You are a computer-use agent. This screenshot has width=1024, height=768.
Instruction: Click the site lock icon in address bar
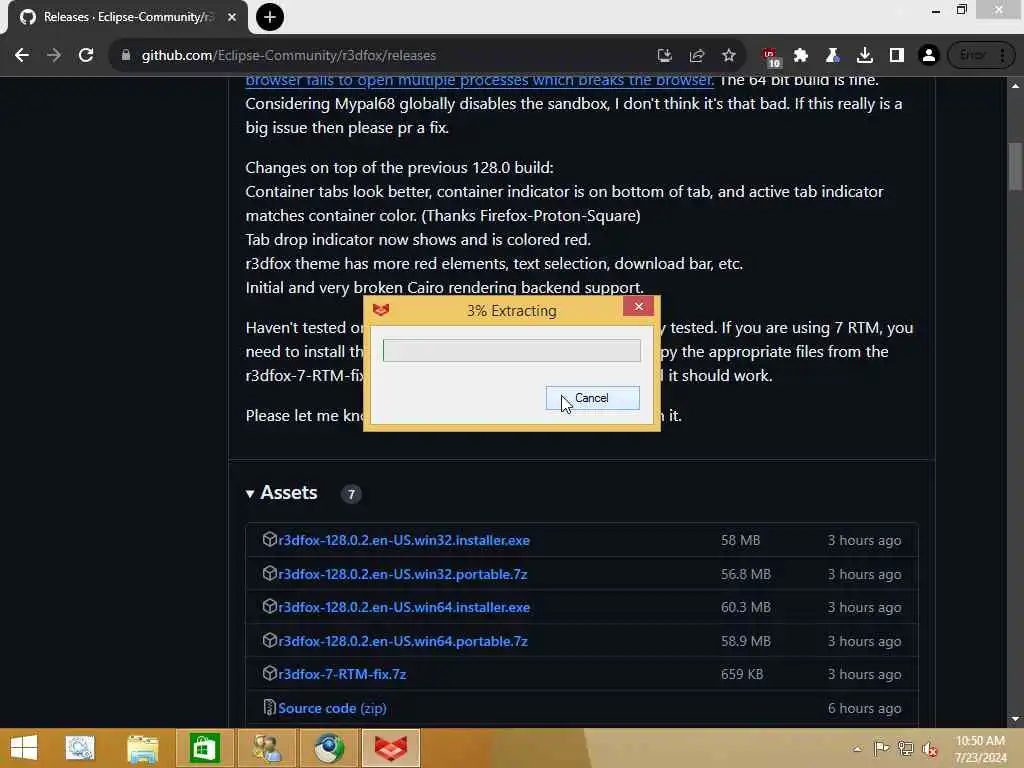click(x=126, y=56)
